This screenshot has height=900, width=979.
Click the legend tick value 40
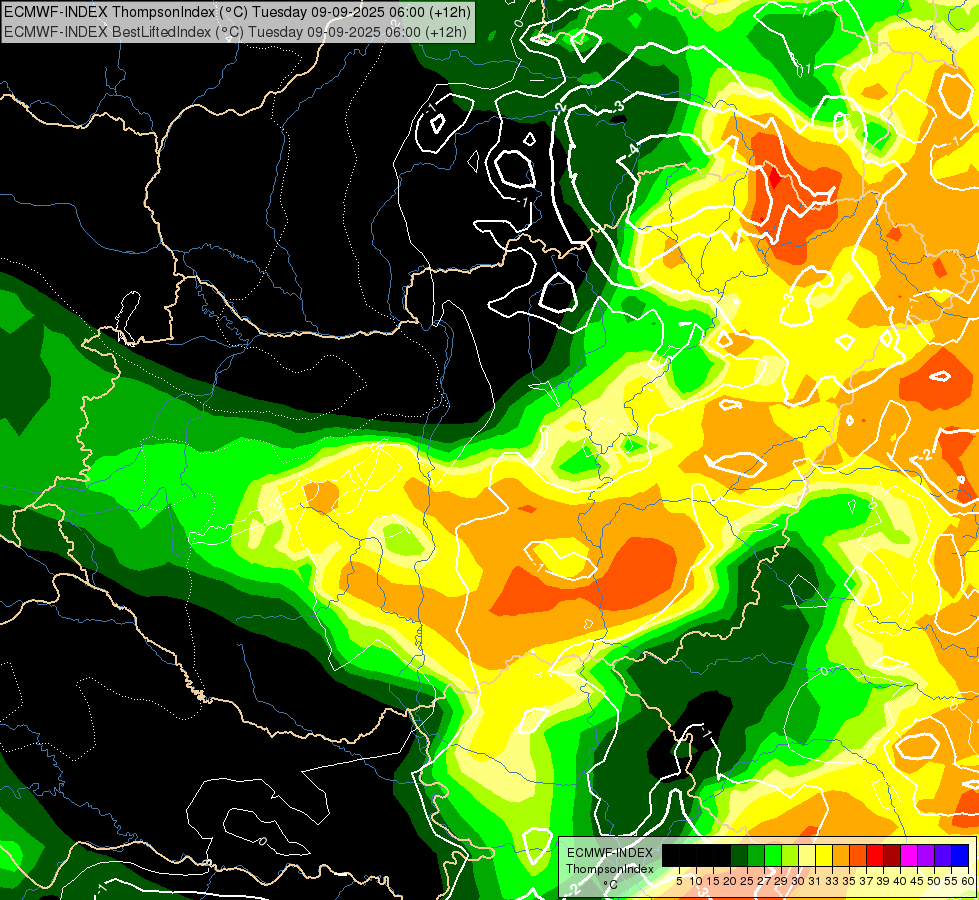click(x=900, y=881)
